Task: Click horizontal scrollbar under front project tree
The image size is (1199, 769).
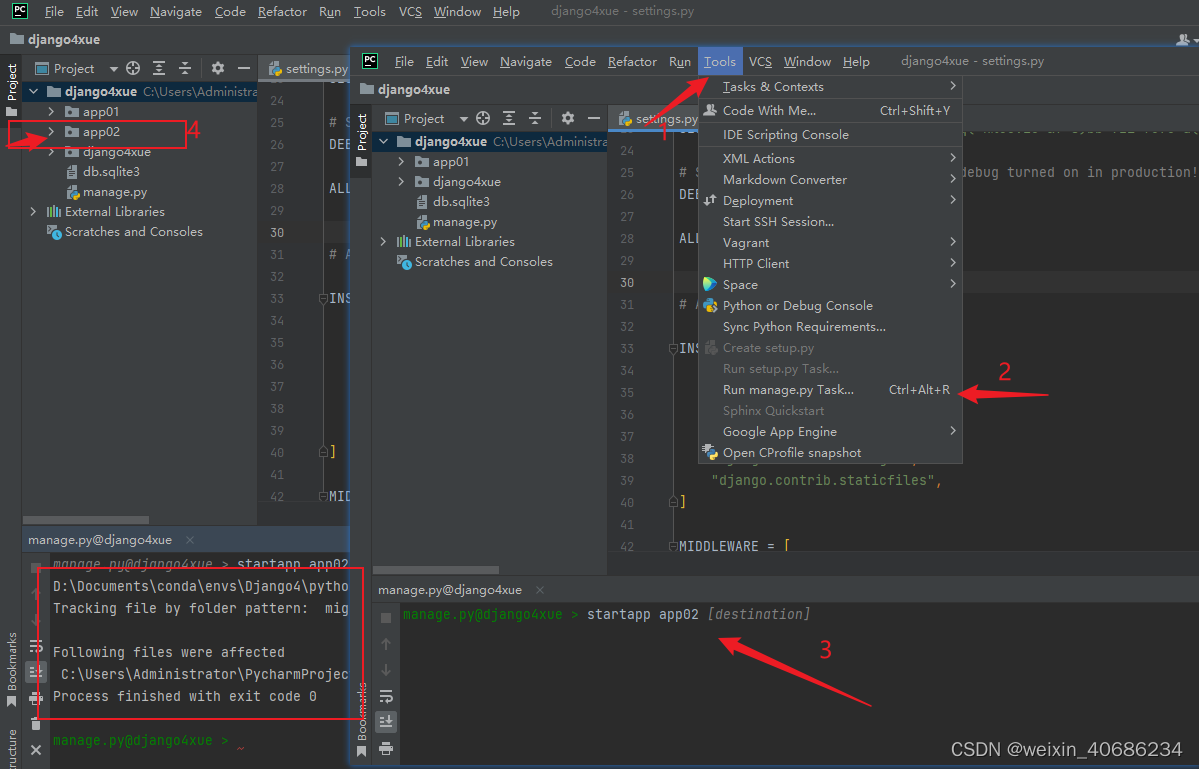Action: tap(436, 569)
